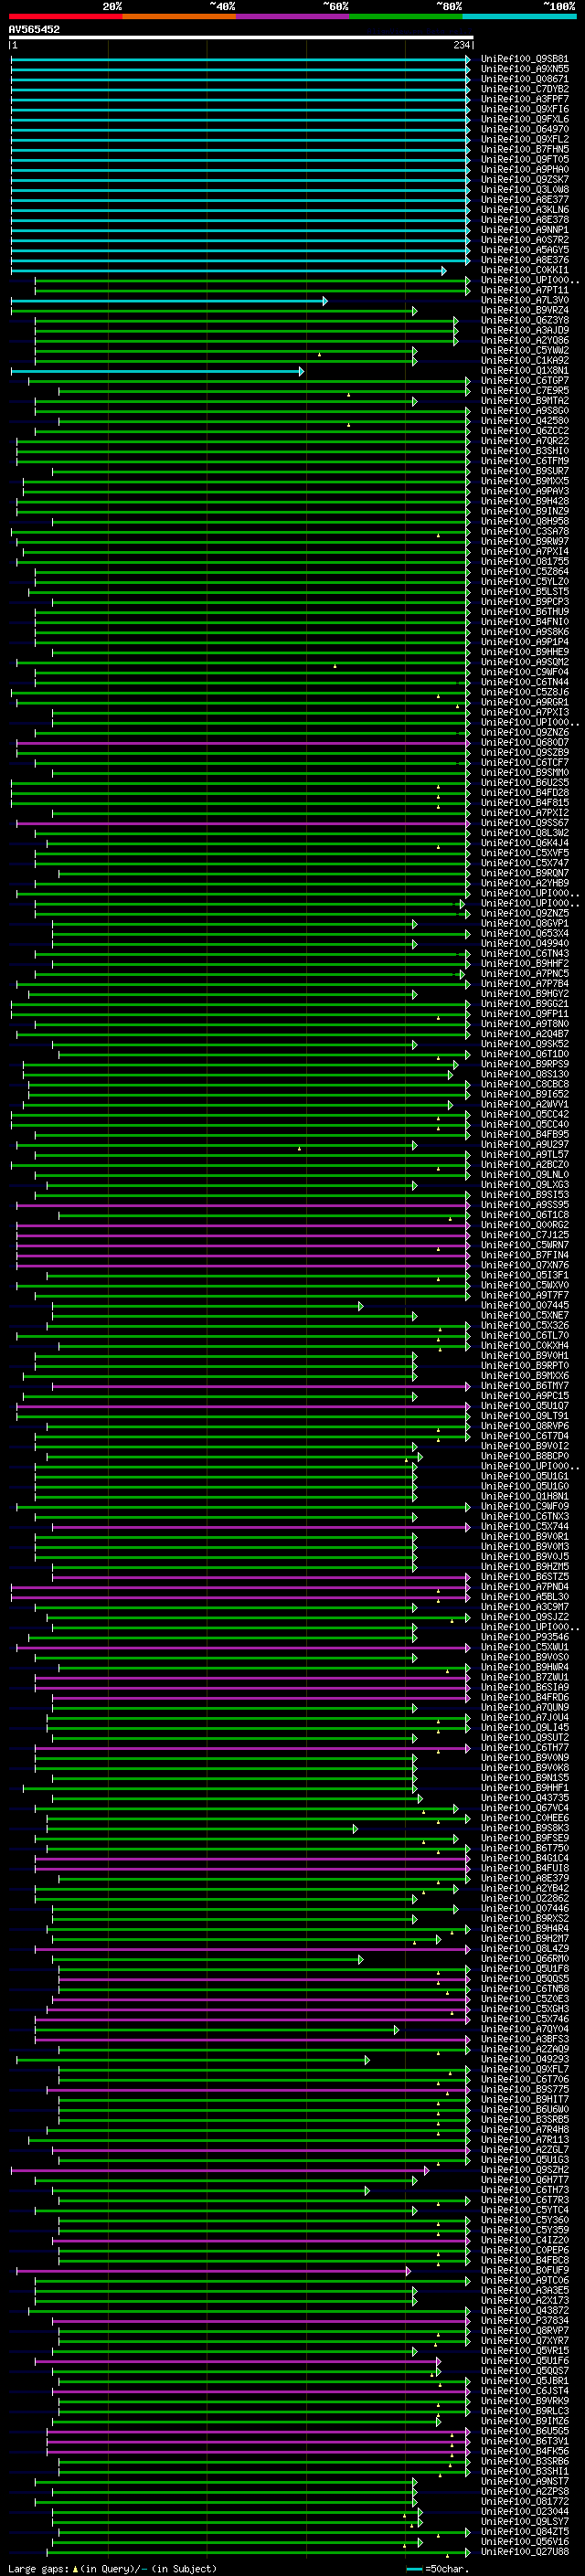Select hit label UniRef100_Q5VR15
The height and width of the screenshot is (2576, 585).
click(x=525, y=2351)
